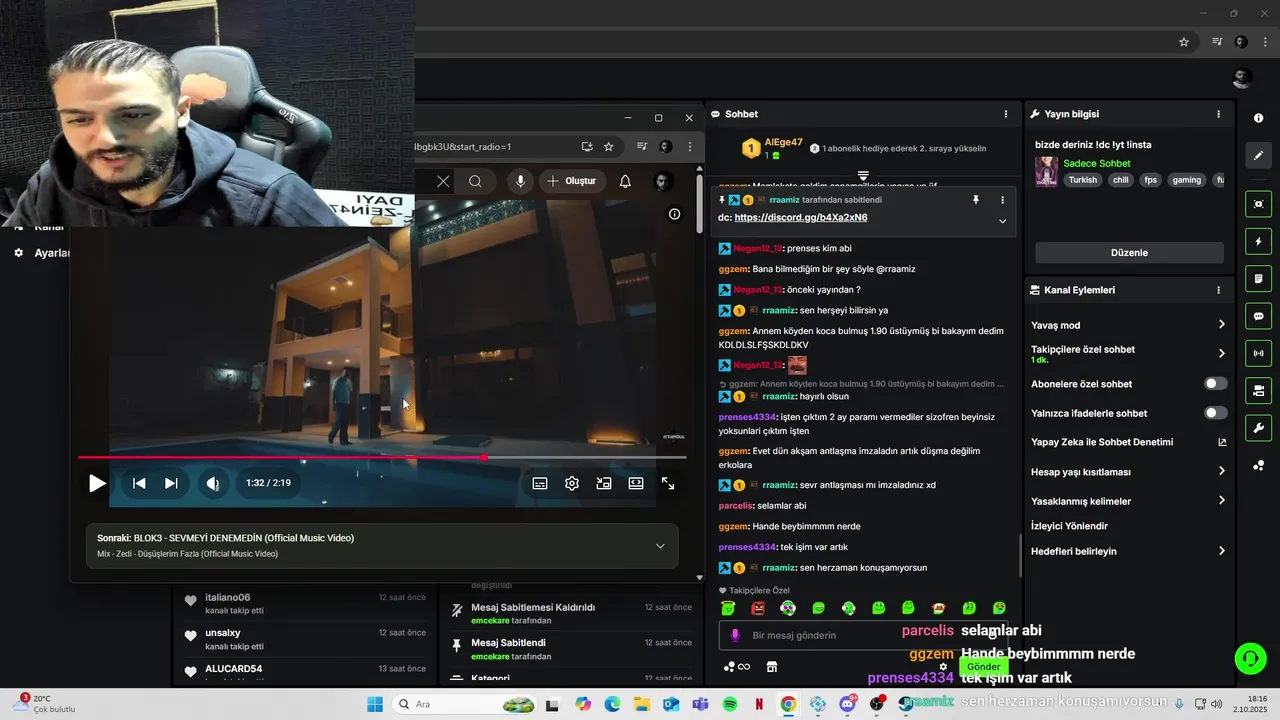Play the YouTube video
The width and height of the screenshot is (1280, 720).
point(97,483)
